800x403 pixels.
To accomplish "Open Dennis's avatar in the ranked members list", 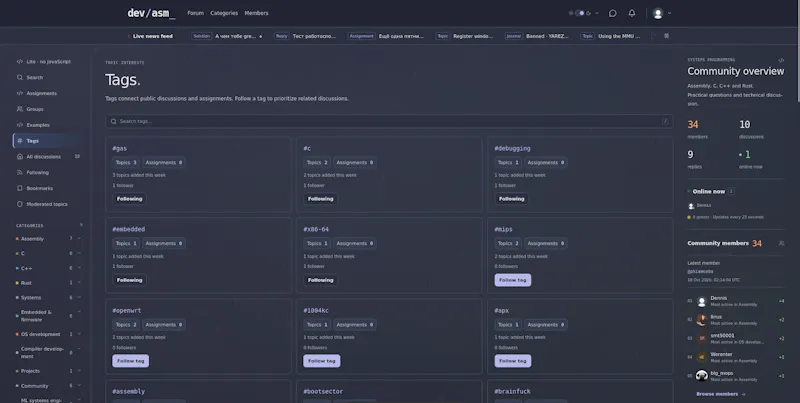I will click(x=702, y=301).
